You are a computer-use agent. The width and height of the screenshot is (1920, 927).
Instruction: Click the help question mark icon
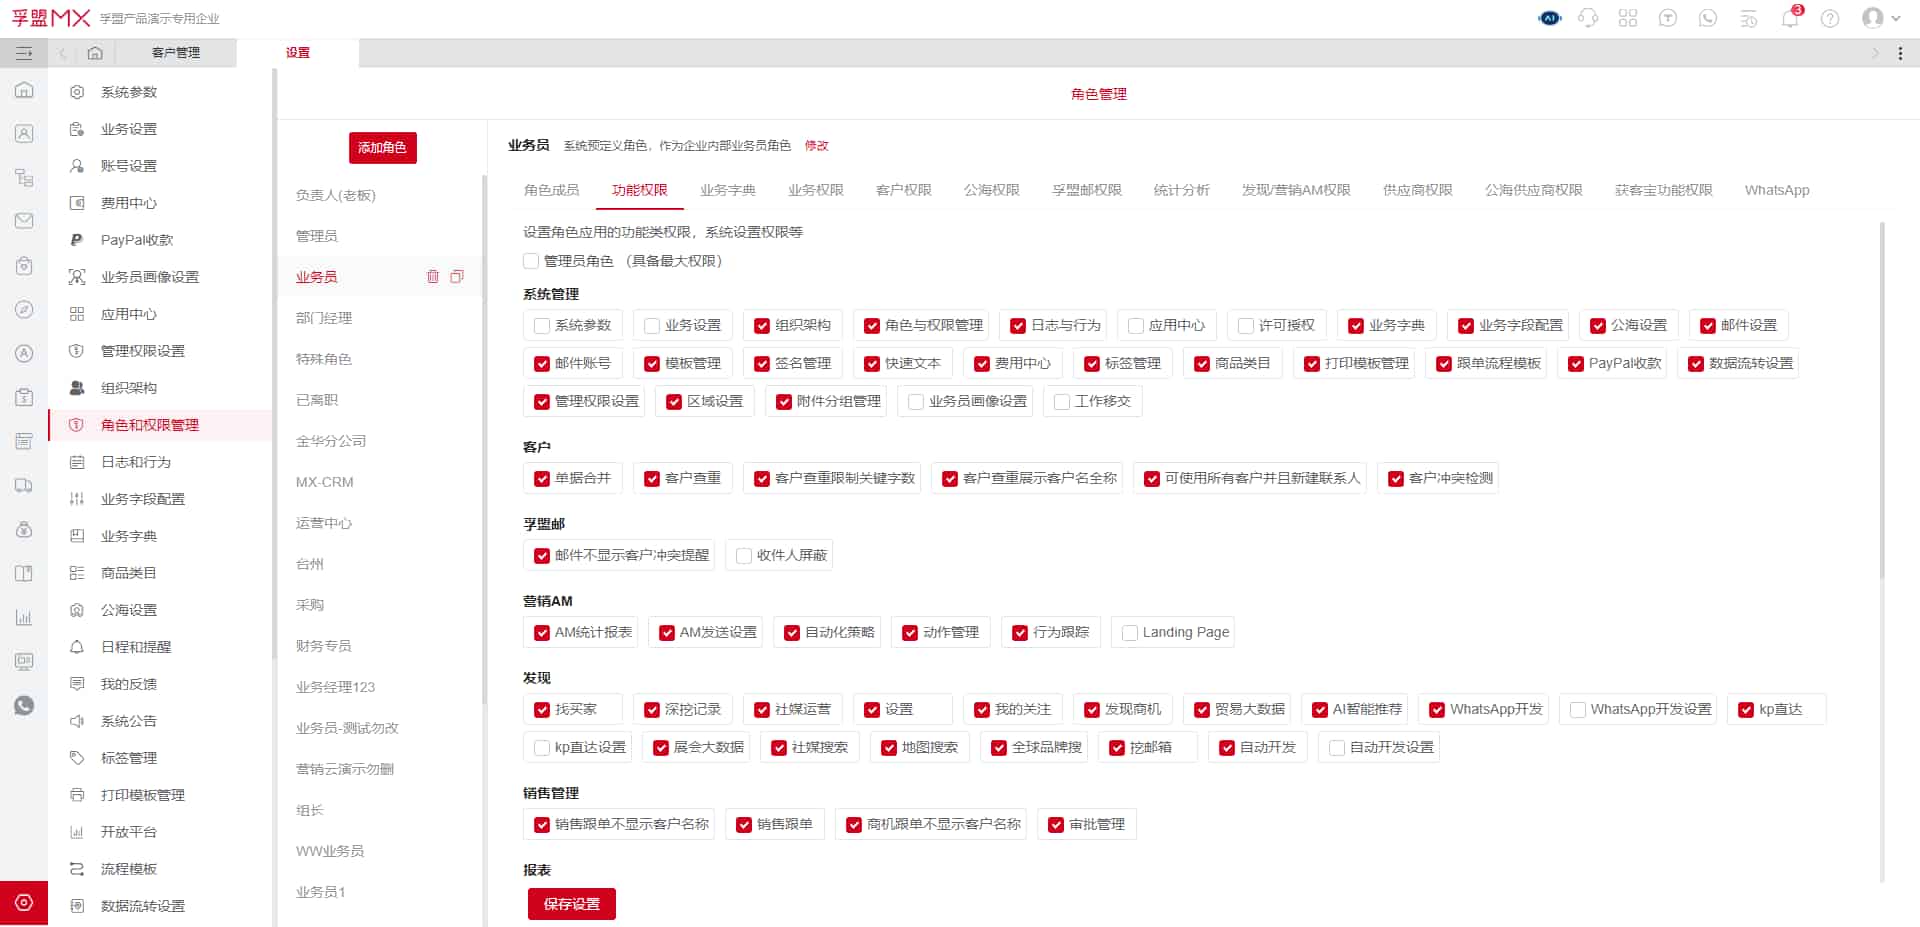click(1830, 18)
